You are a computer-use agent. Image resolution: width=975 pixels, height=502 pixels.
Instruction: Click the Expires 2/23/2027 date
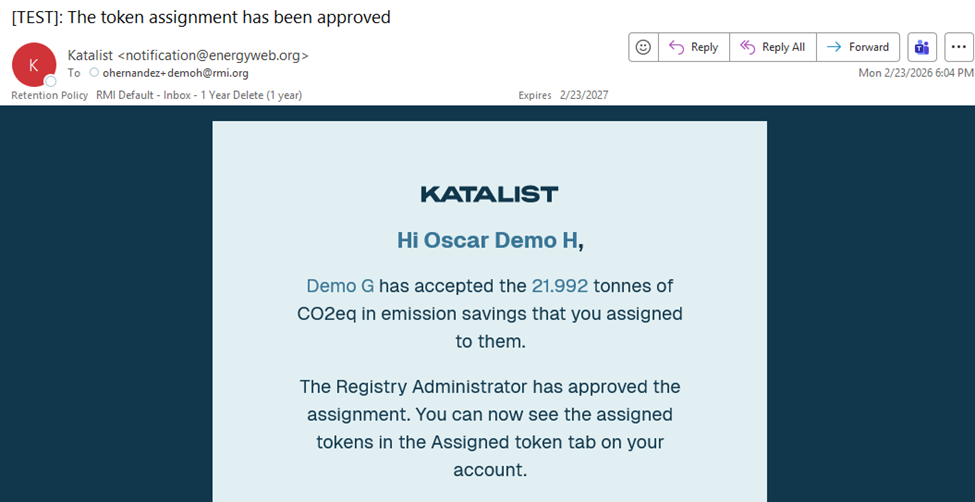563,95
